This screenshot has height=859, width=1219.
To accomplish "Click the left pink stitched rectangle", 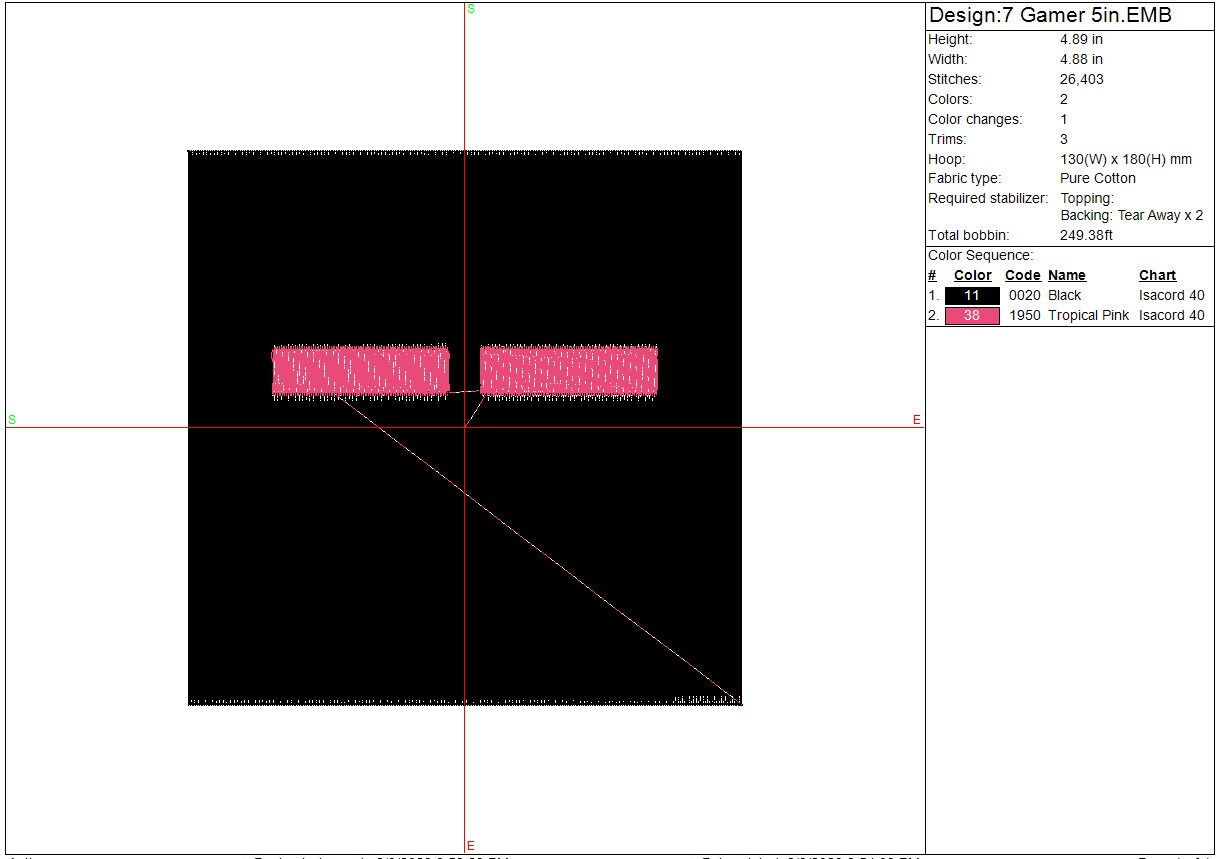I will [361, 371].
